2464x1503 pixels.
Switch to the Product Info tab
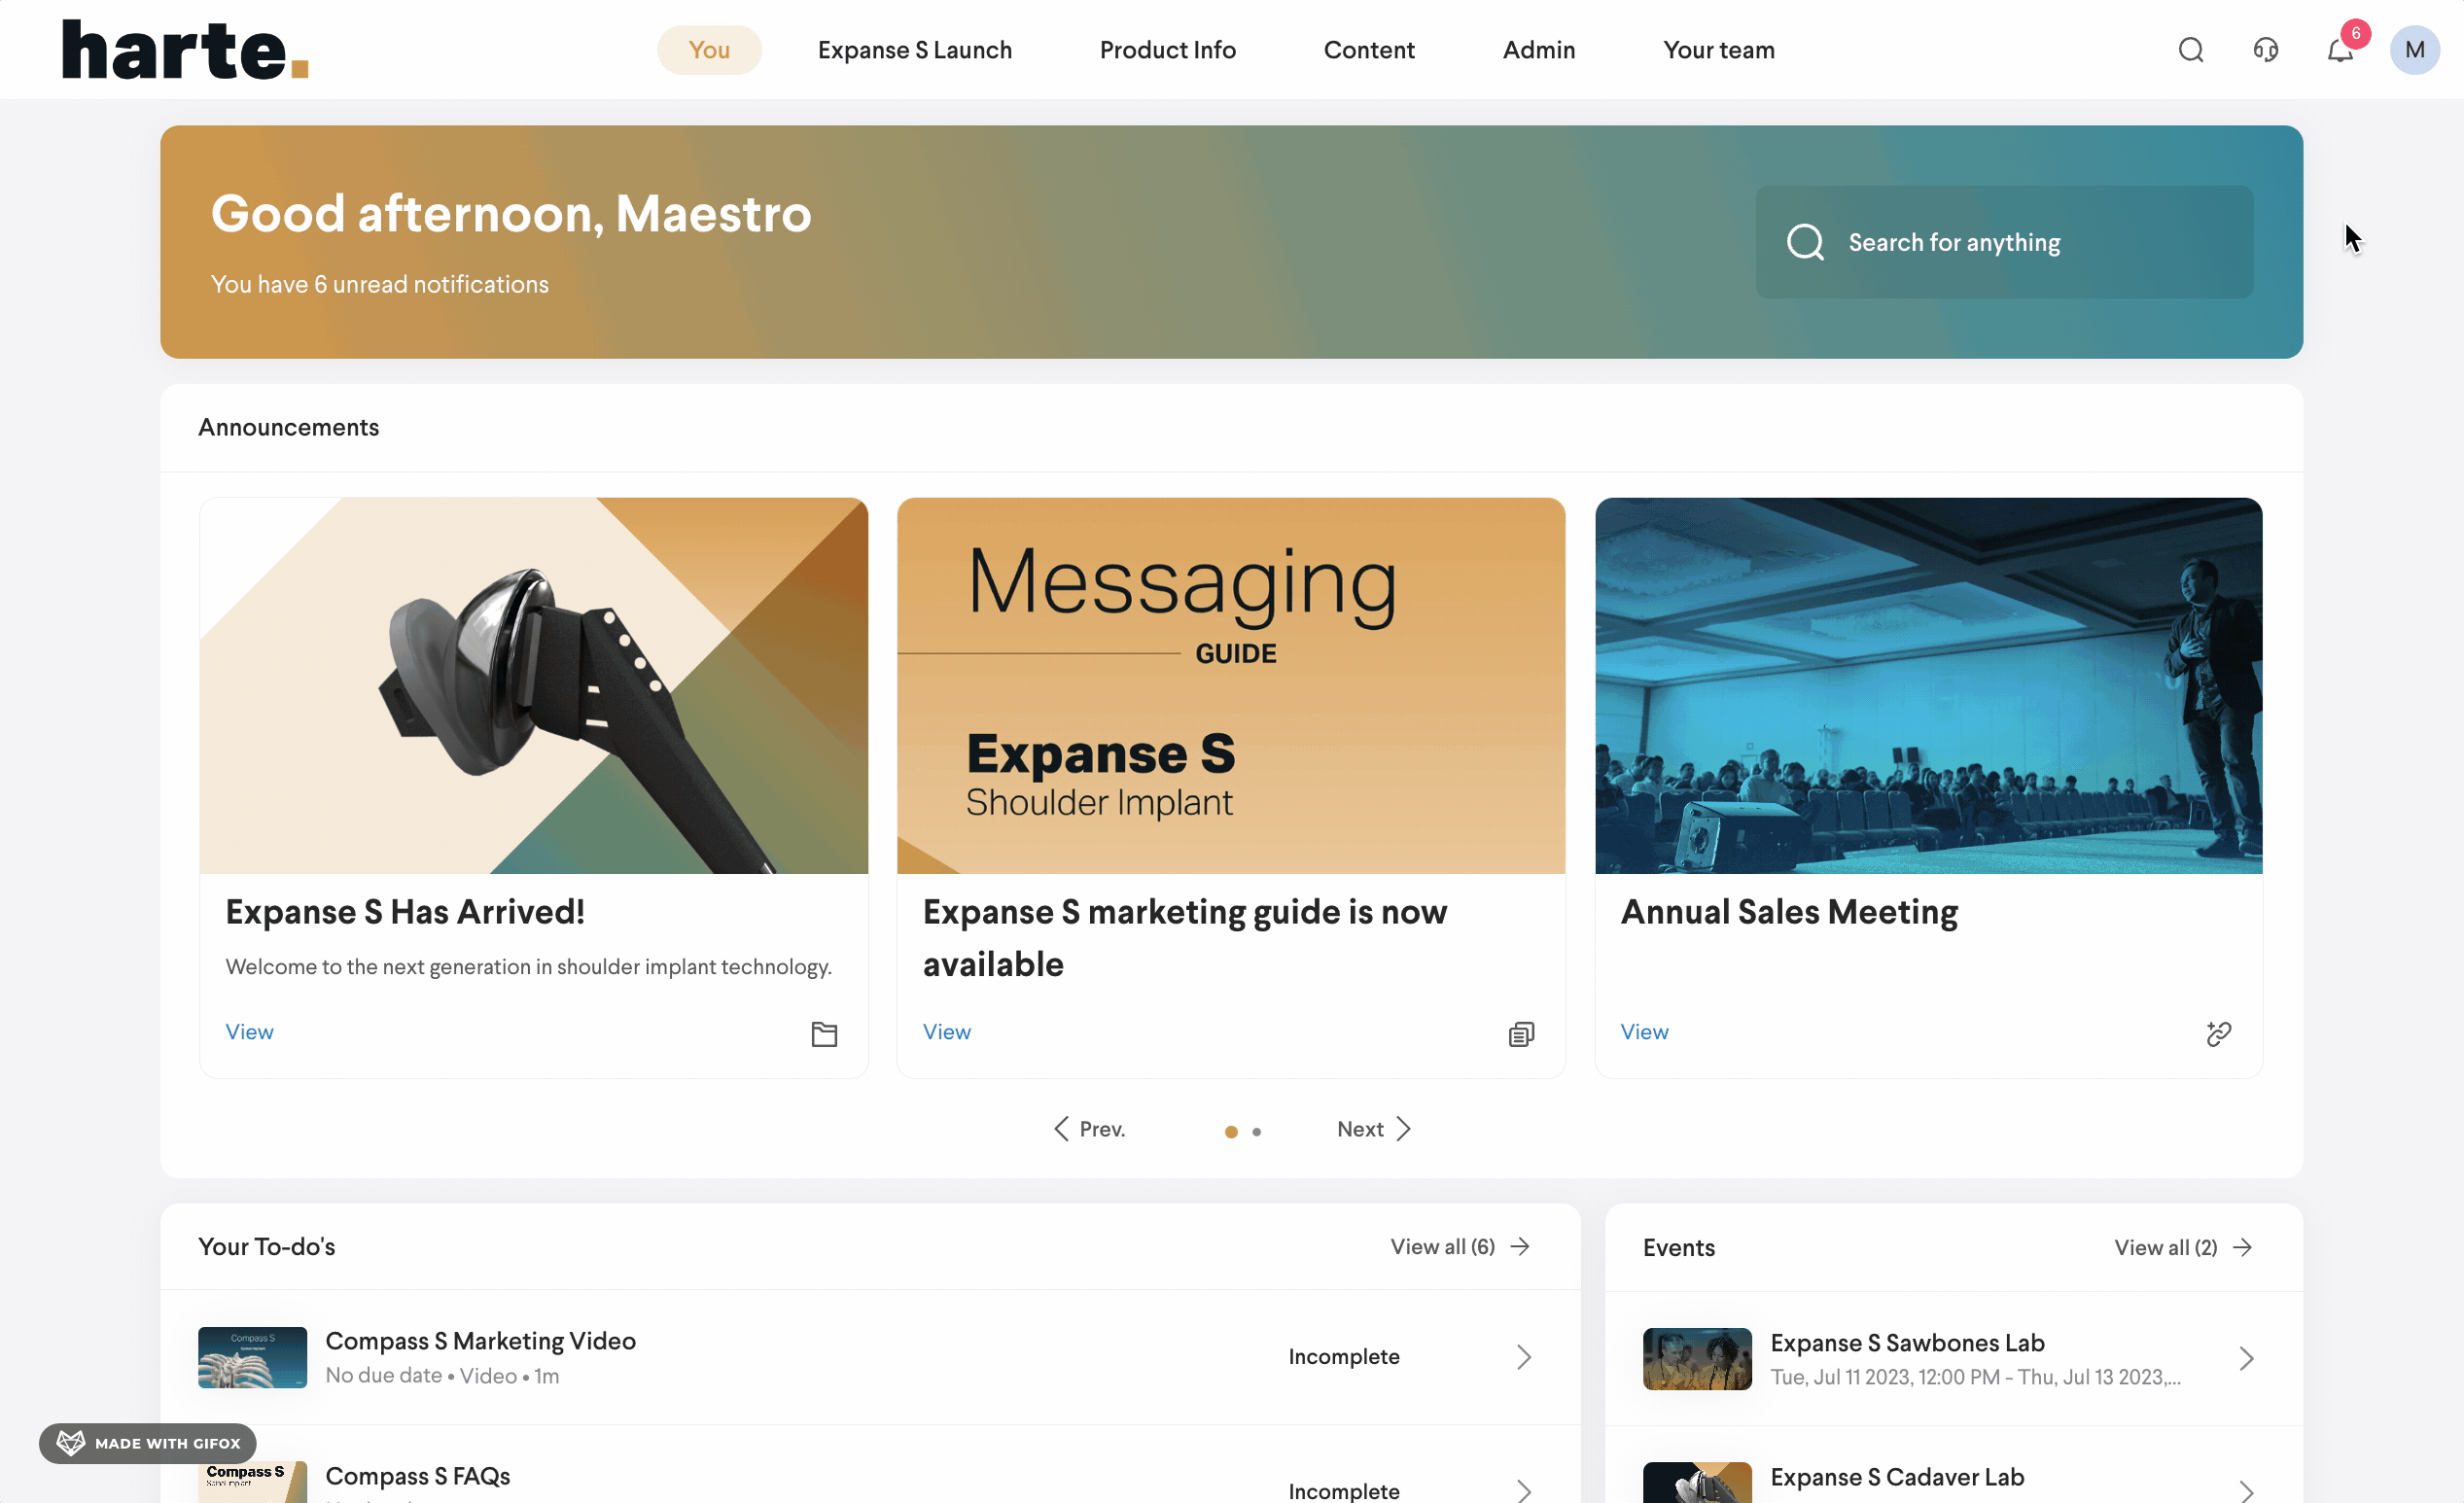click(1167, 49)
